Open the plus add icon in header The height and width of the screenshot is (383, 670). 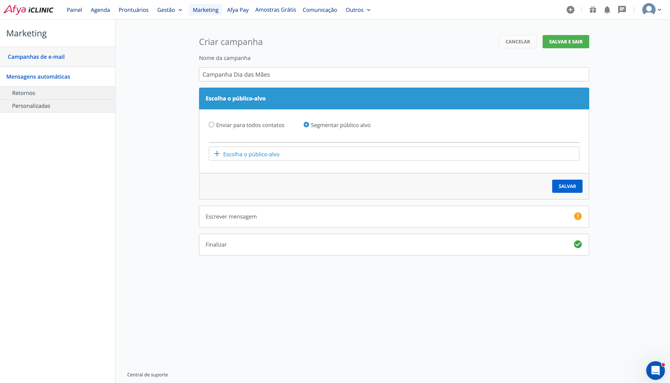[570, 10]
